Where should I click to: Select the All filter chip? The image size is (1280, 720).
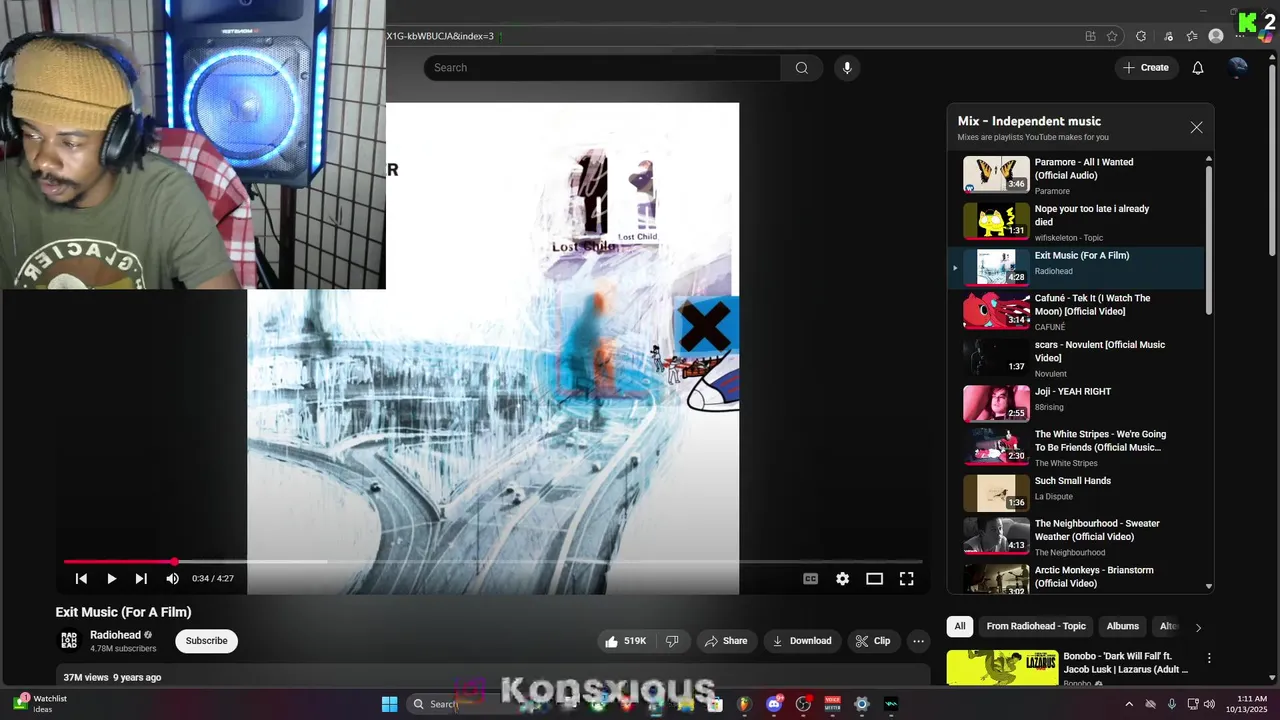(960, 626)
